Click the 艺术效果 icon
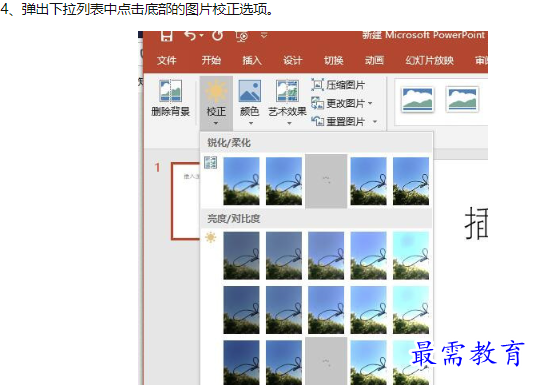Viewport: 533px width, 385px height. [288, 91]
